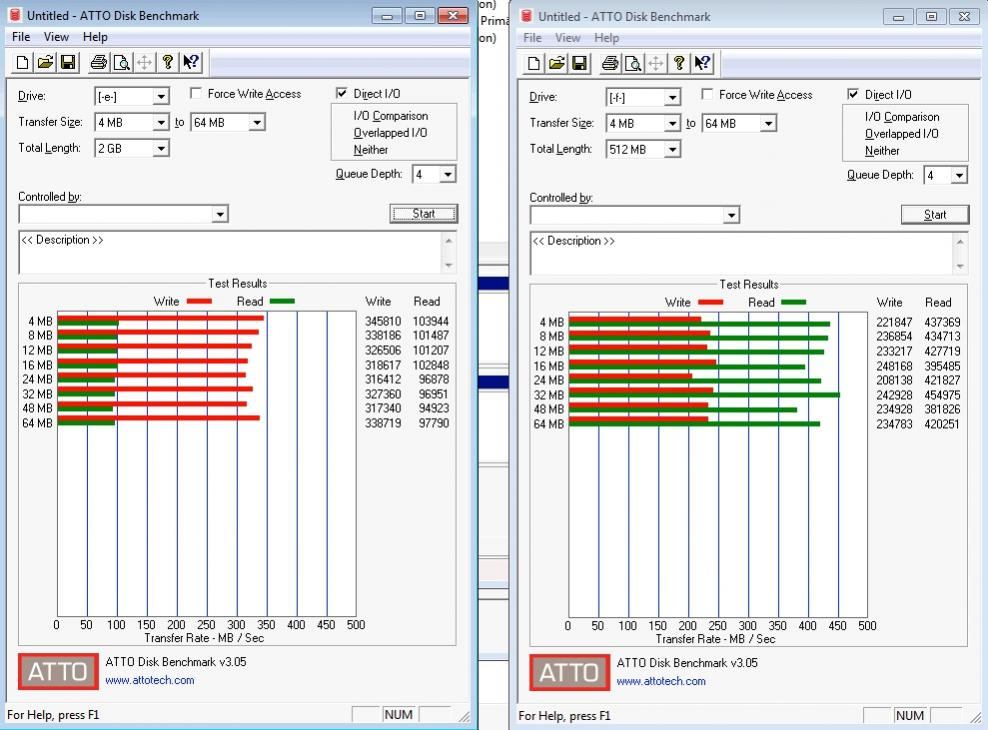Uncheck Direct I/O in right window
This screenshot has height=730, width=988.
853,94
